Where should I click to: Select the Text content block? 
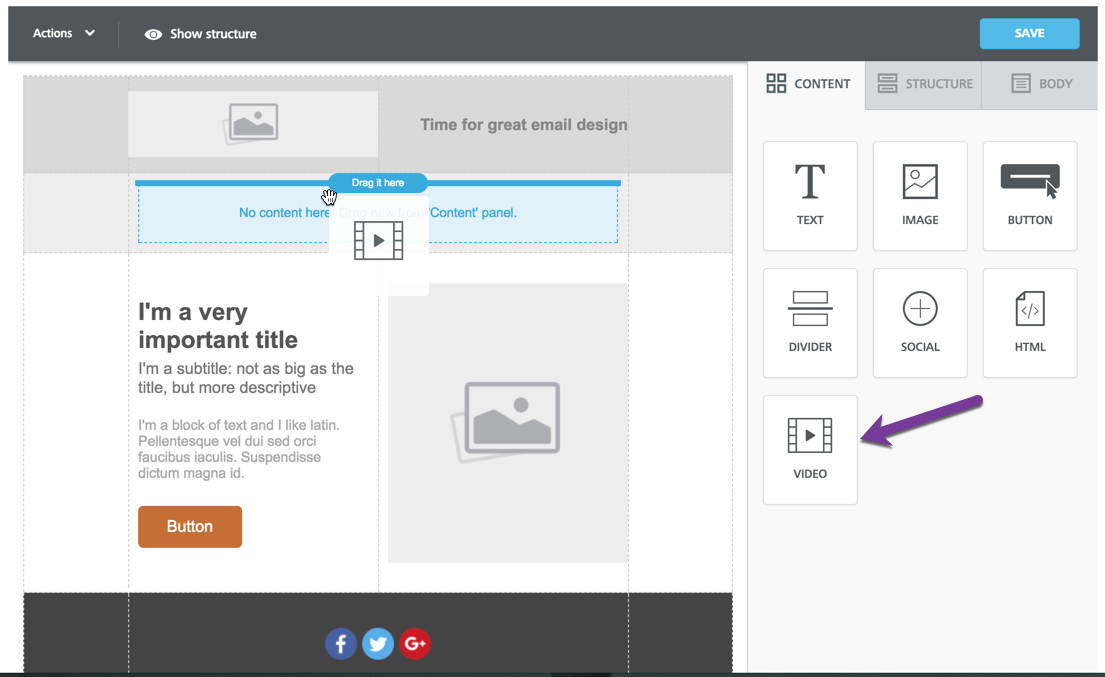coord(810,196)
